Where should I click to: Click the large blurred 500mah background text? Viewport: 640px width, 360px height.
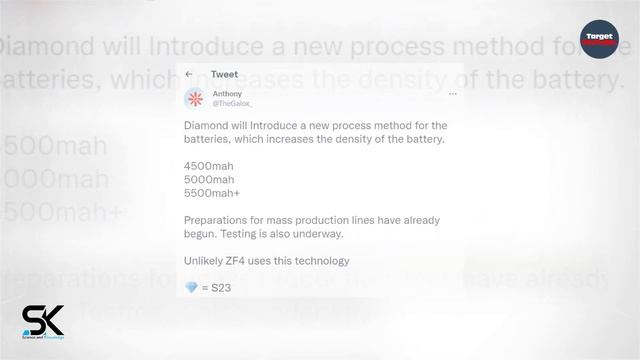pos(55,146)
